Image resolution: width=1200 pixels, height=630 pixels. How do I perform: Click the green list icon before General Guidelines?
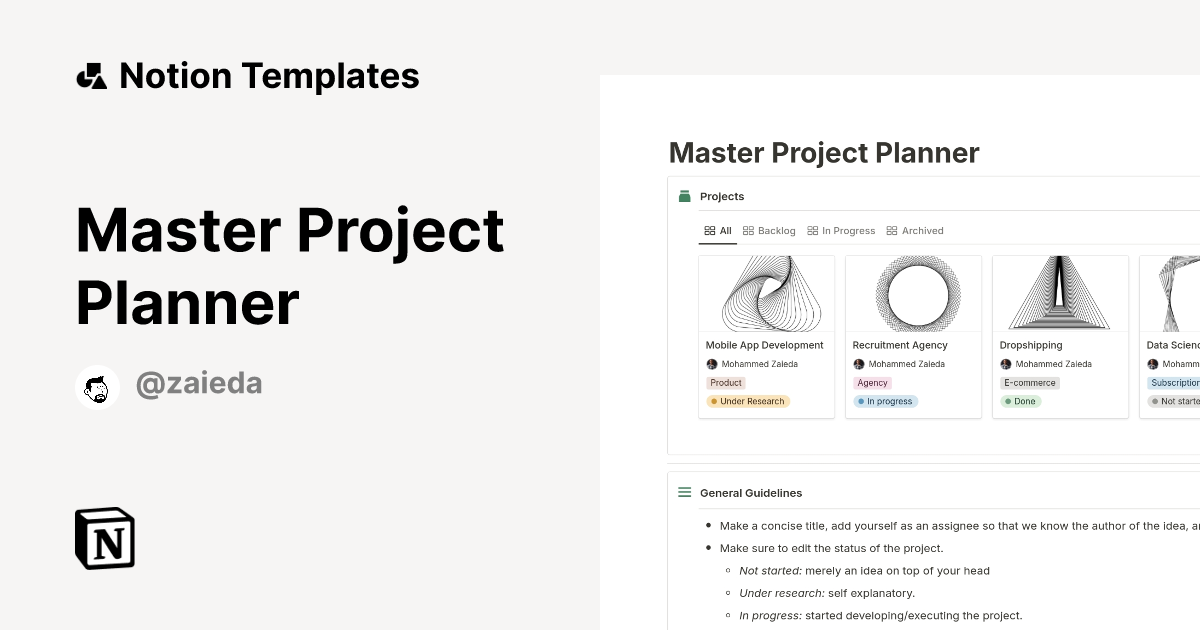(684, 492)
